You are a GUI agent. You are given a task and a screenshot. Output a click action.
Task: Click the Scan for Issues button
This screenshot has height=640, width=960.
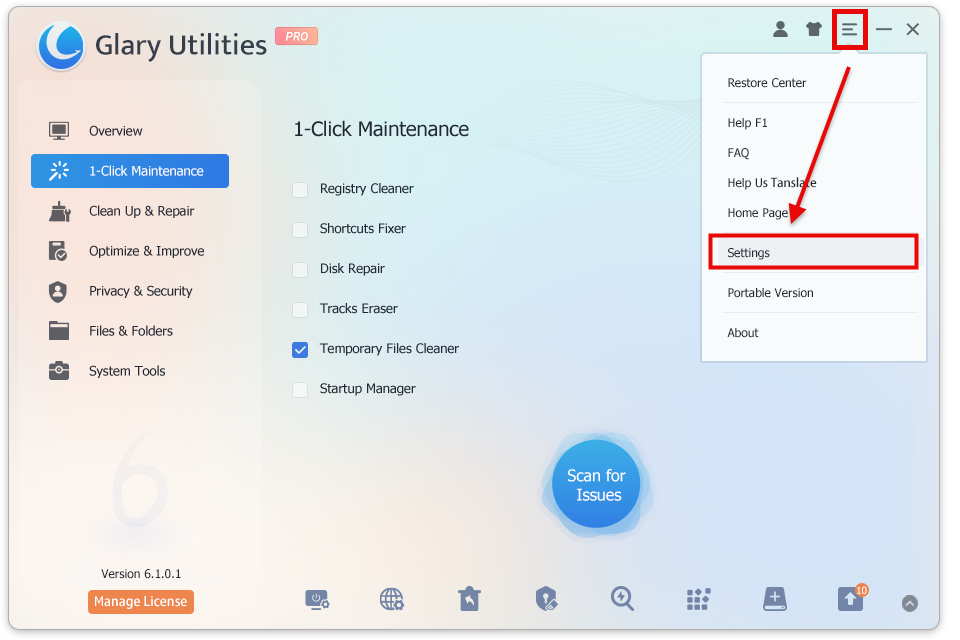coord(596,484)
